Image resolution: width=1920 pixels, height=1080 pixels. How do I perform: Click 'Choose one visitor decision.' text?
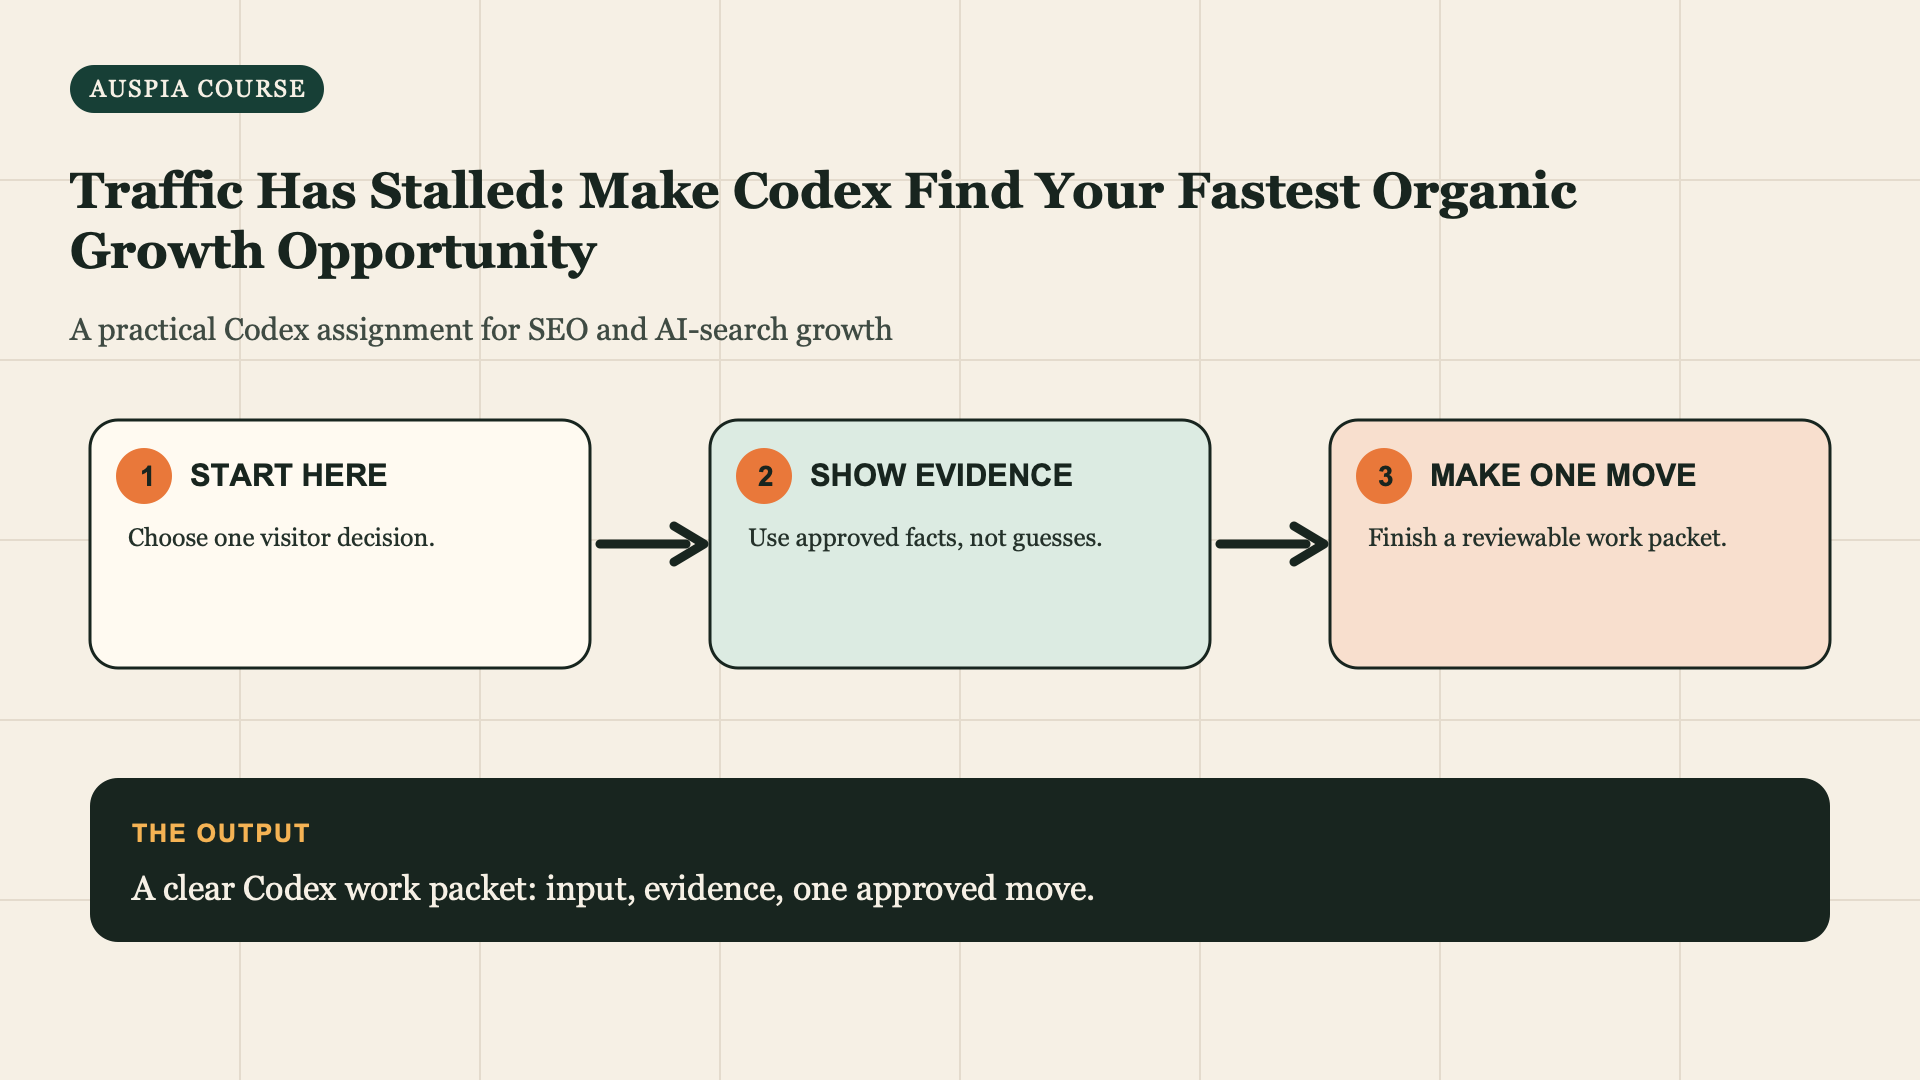tap(281, 538)
